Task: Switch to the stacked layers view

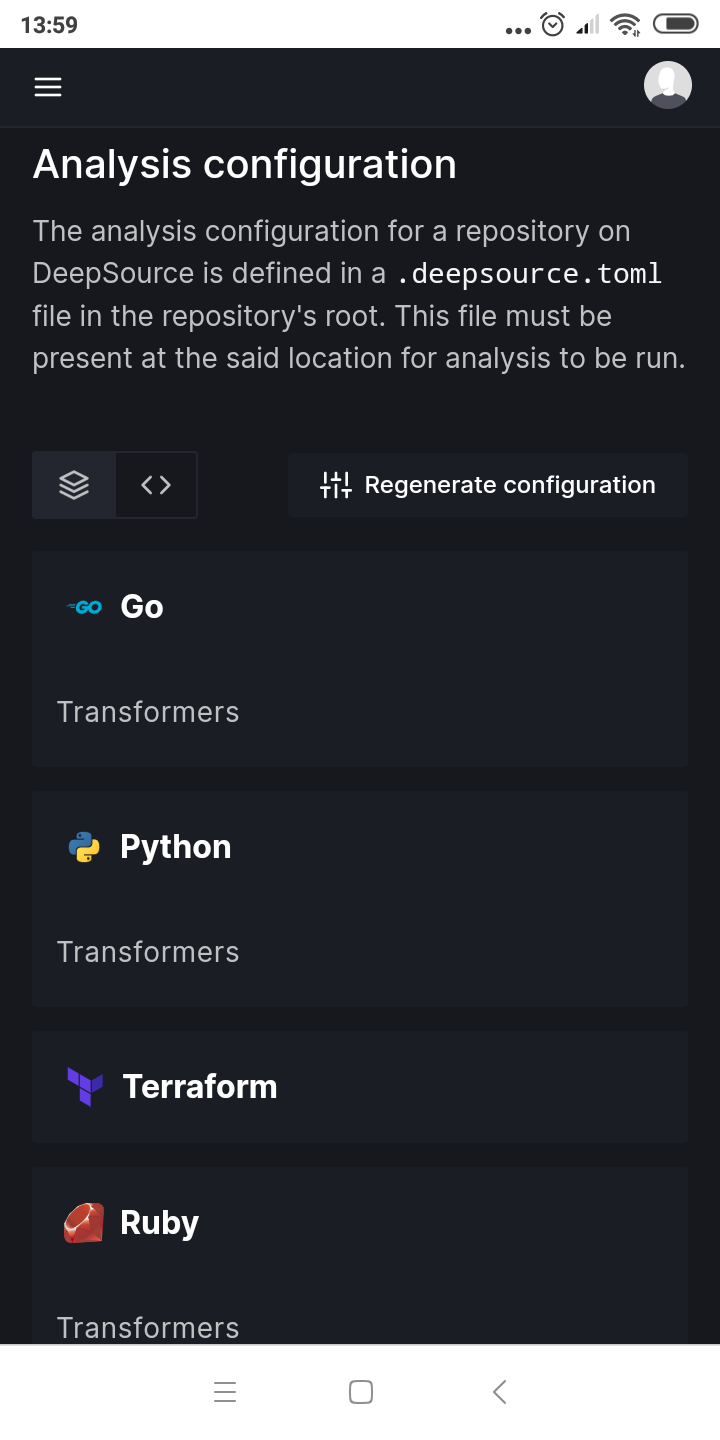Action: (74, 485)
